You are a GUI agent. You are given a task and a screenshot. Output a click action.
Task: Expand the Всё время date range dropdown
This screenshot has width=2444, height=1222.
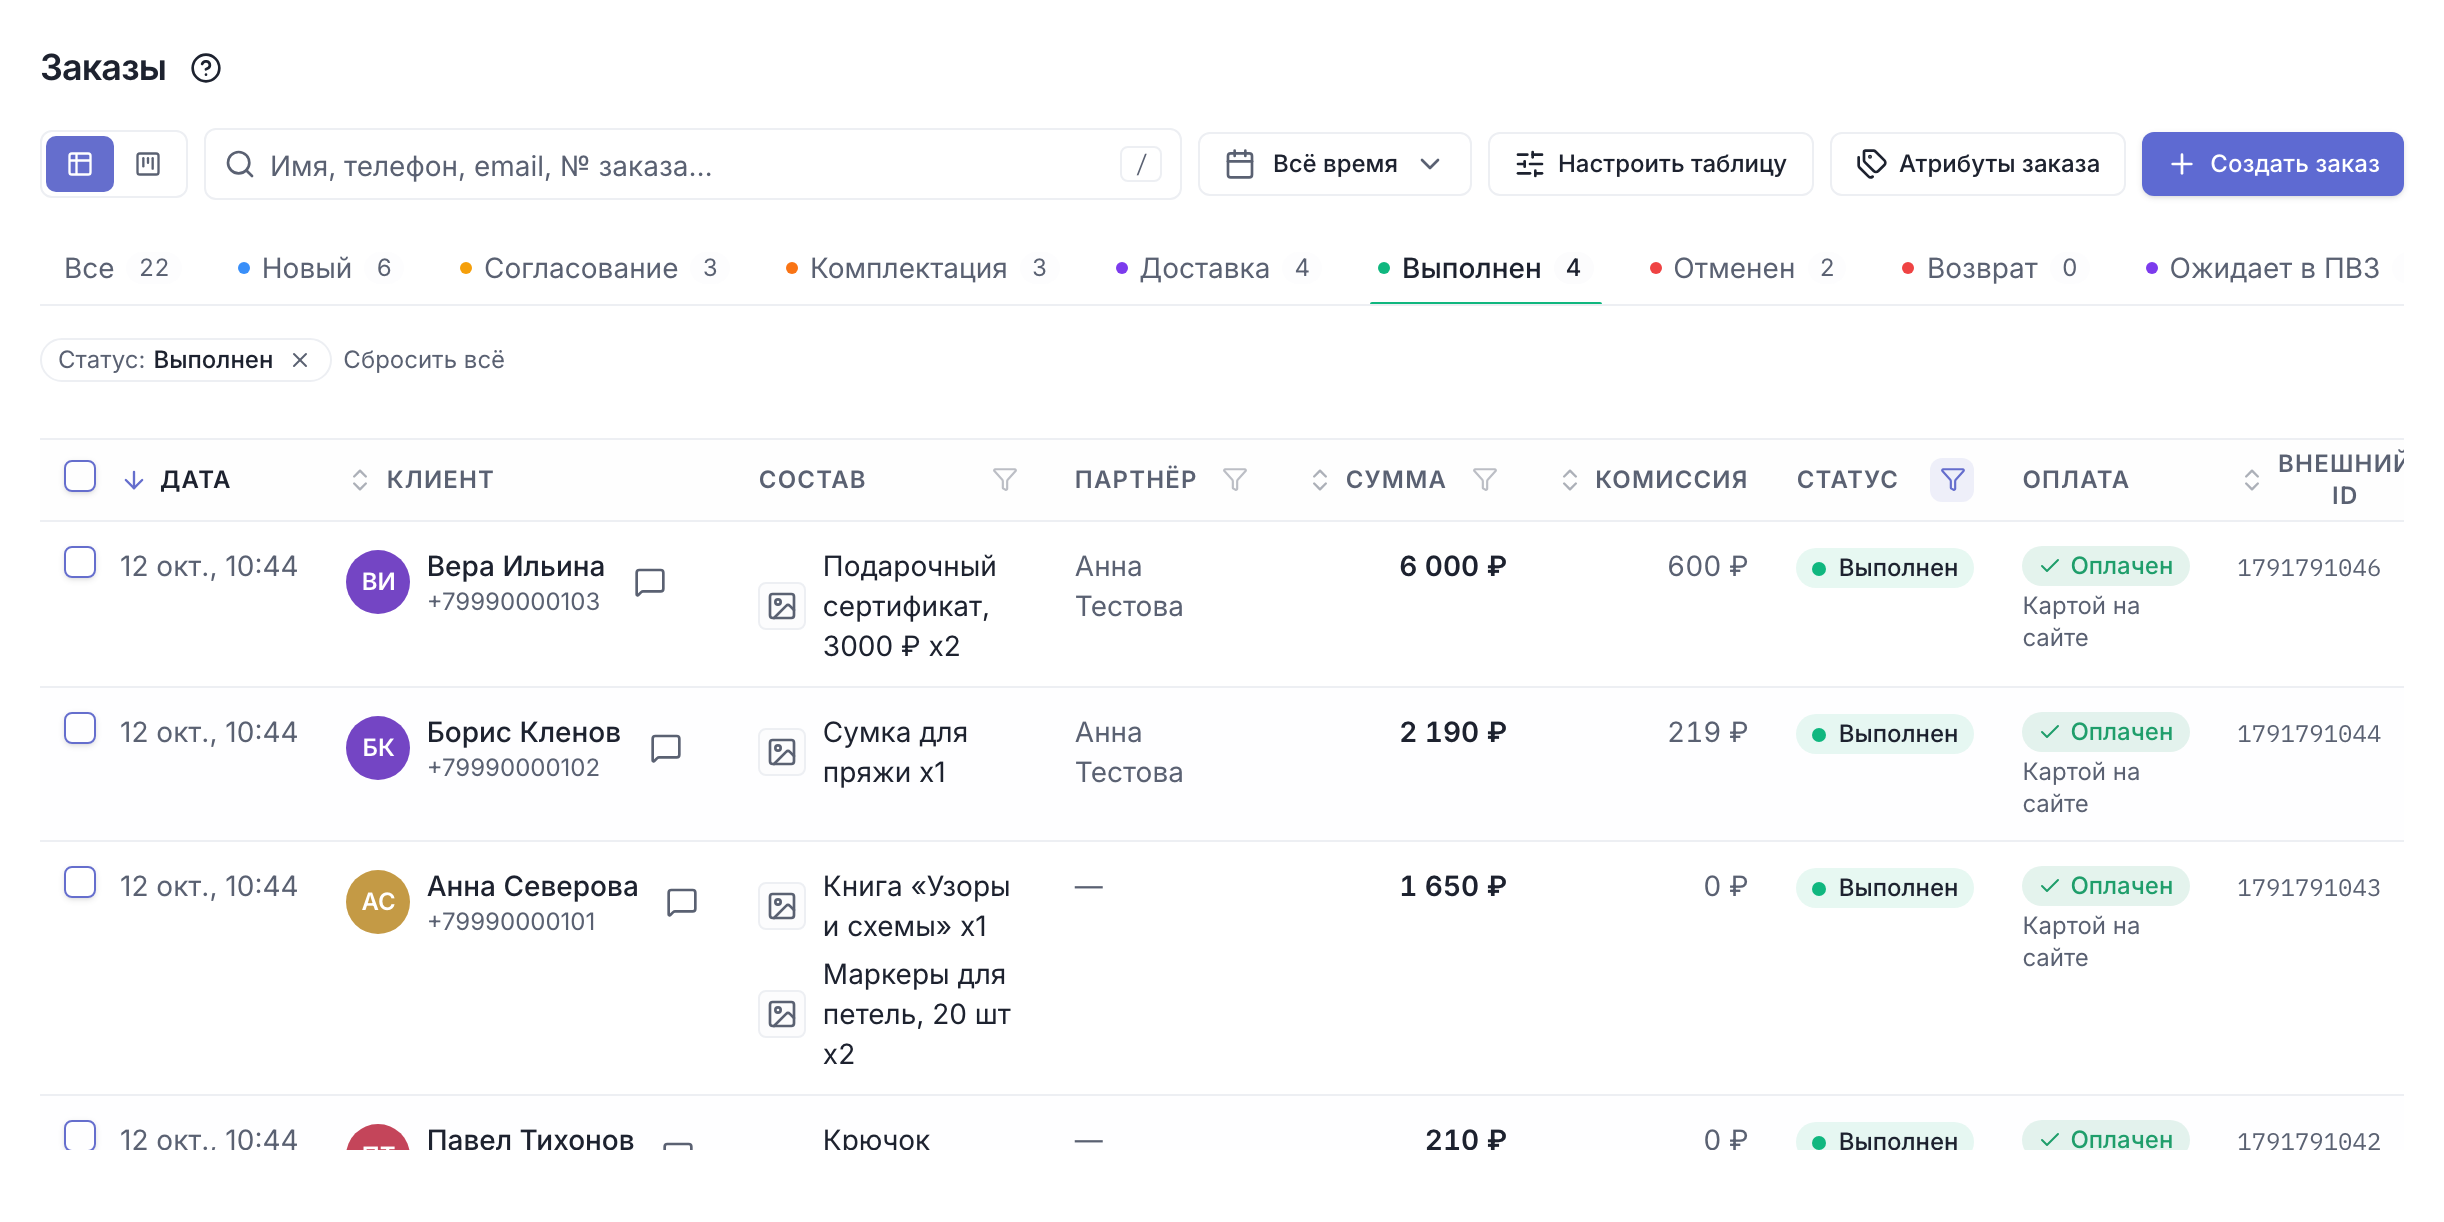(x=1335, y=164)
